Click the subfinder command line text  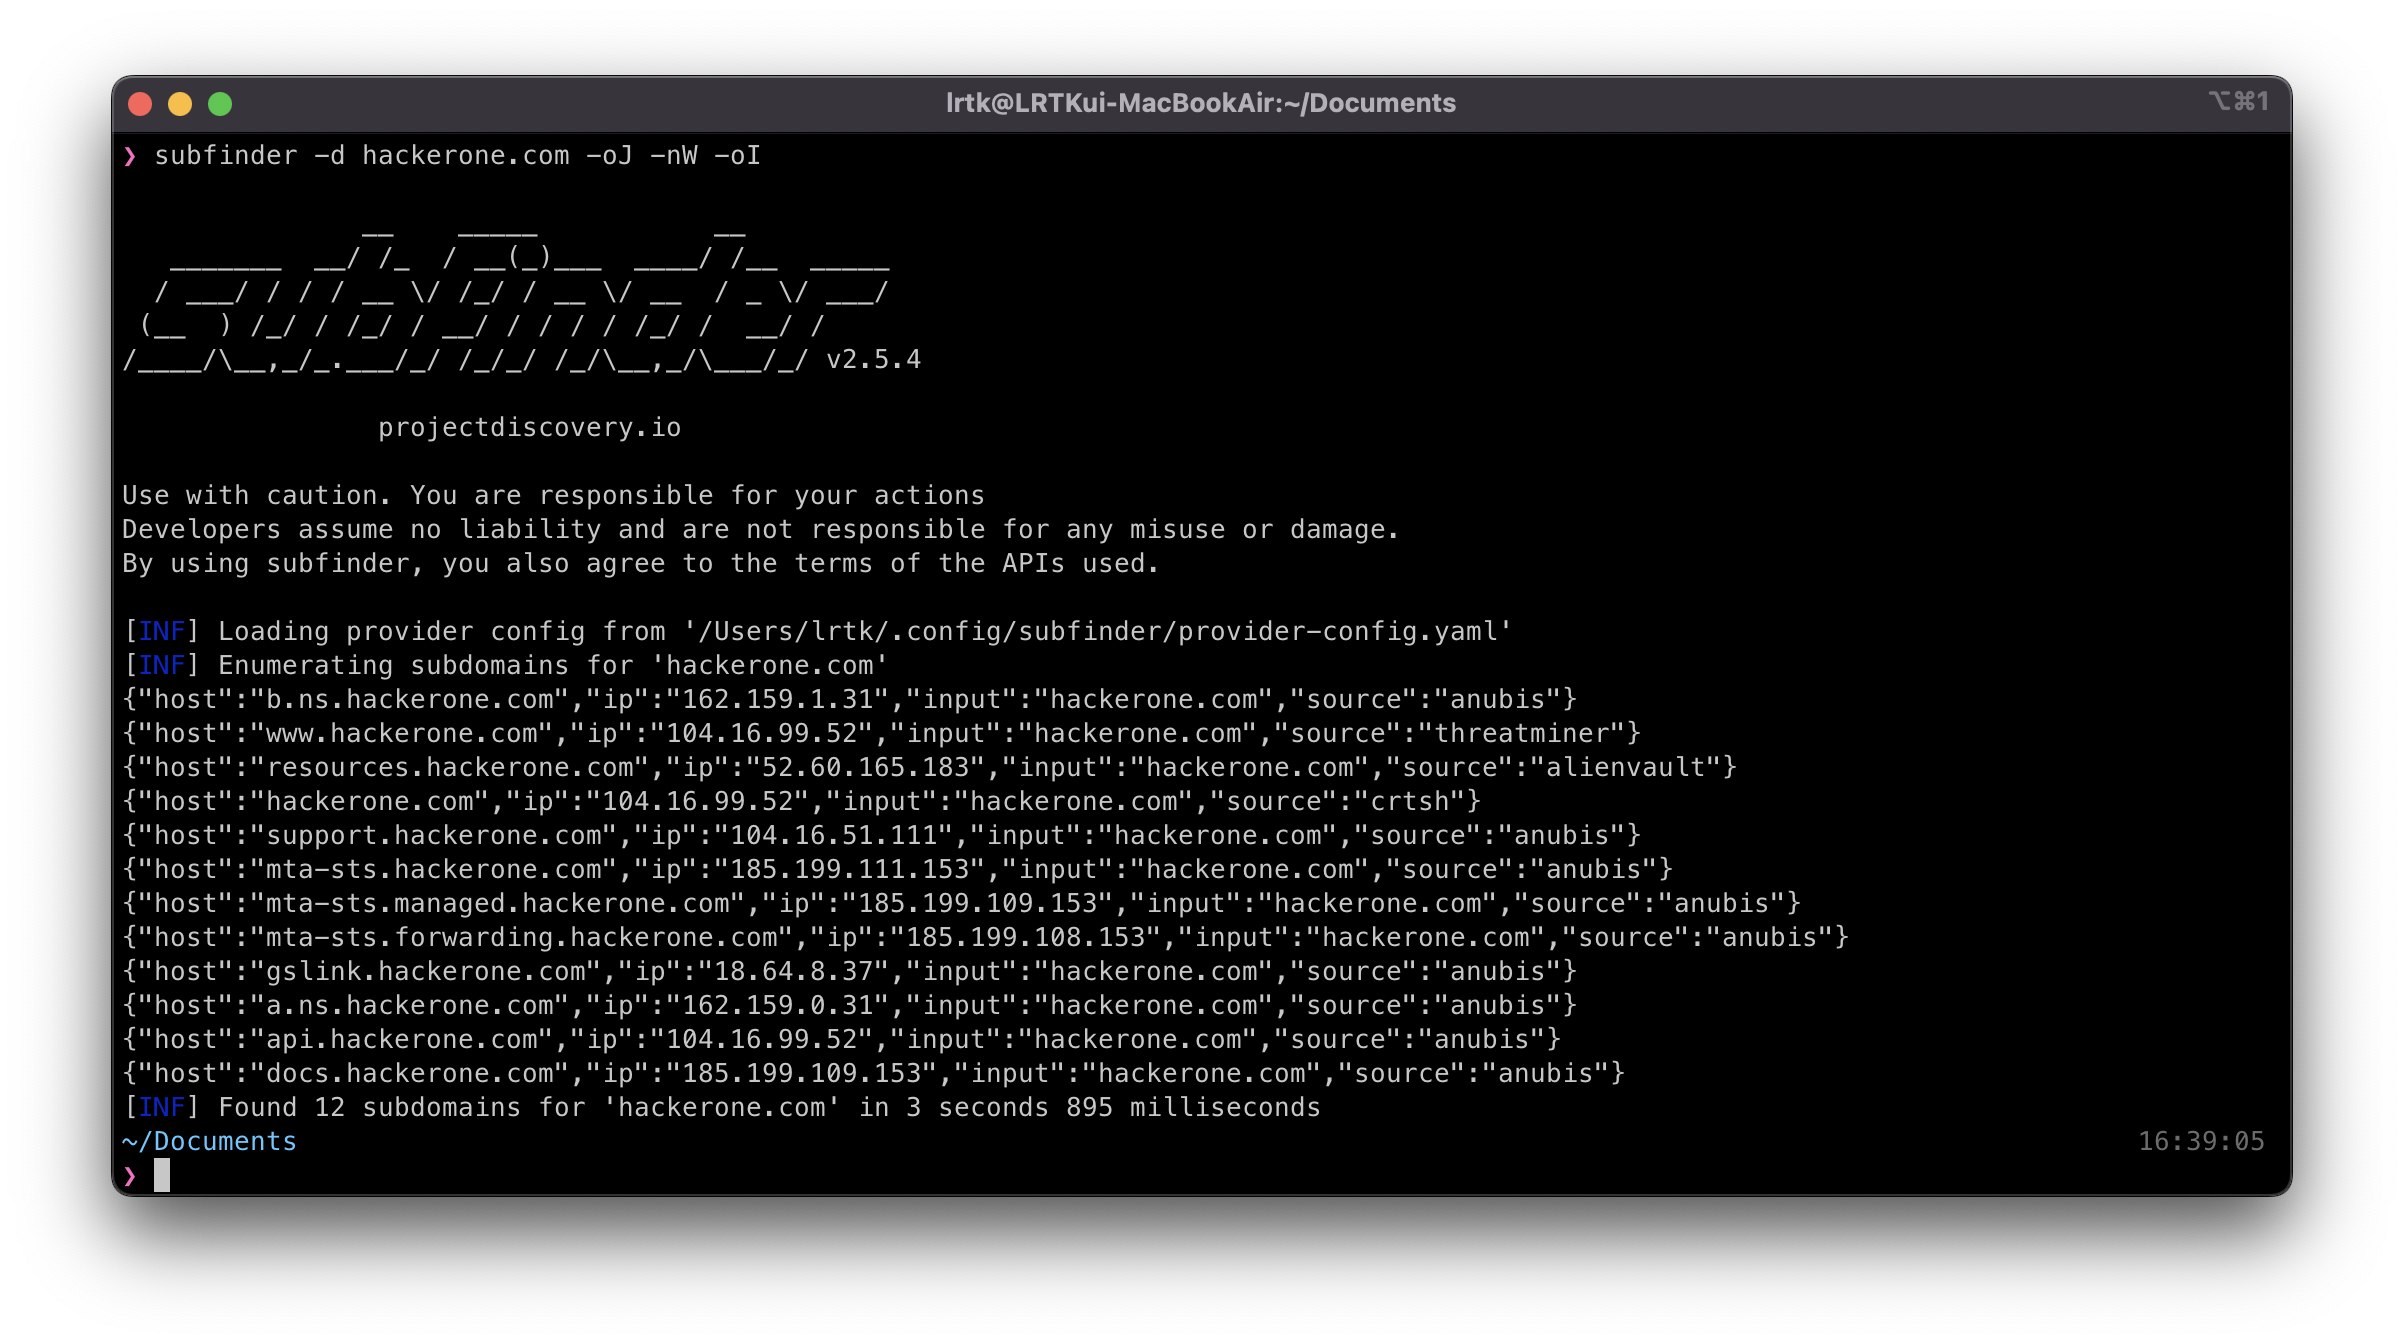(457, 156)
